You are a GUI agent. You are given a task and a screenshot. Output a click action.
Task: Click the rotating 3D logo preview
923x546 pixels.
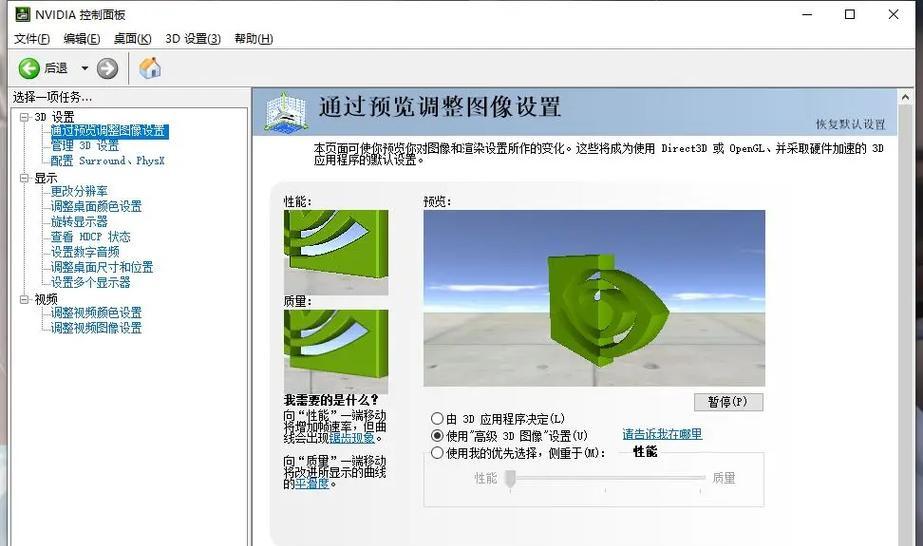(x=594, y=298)
